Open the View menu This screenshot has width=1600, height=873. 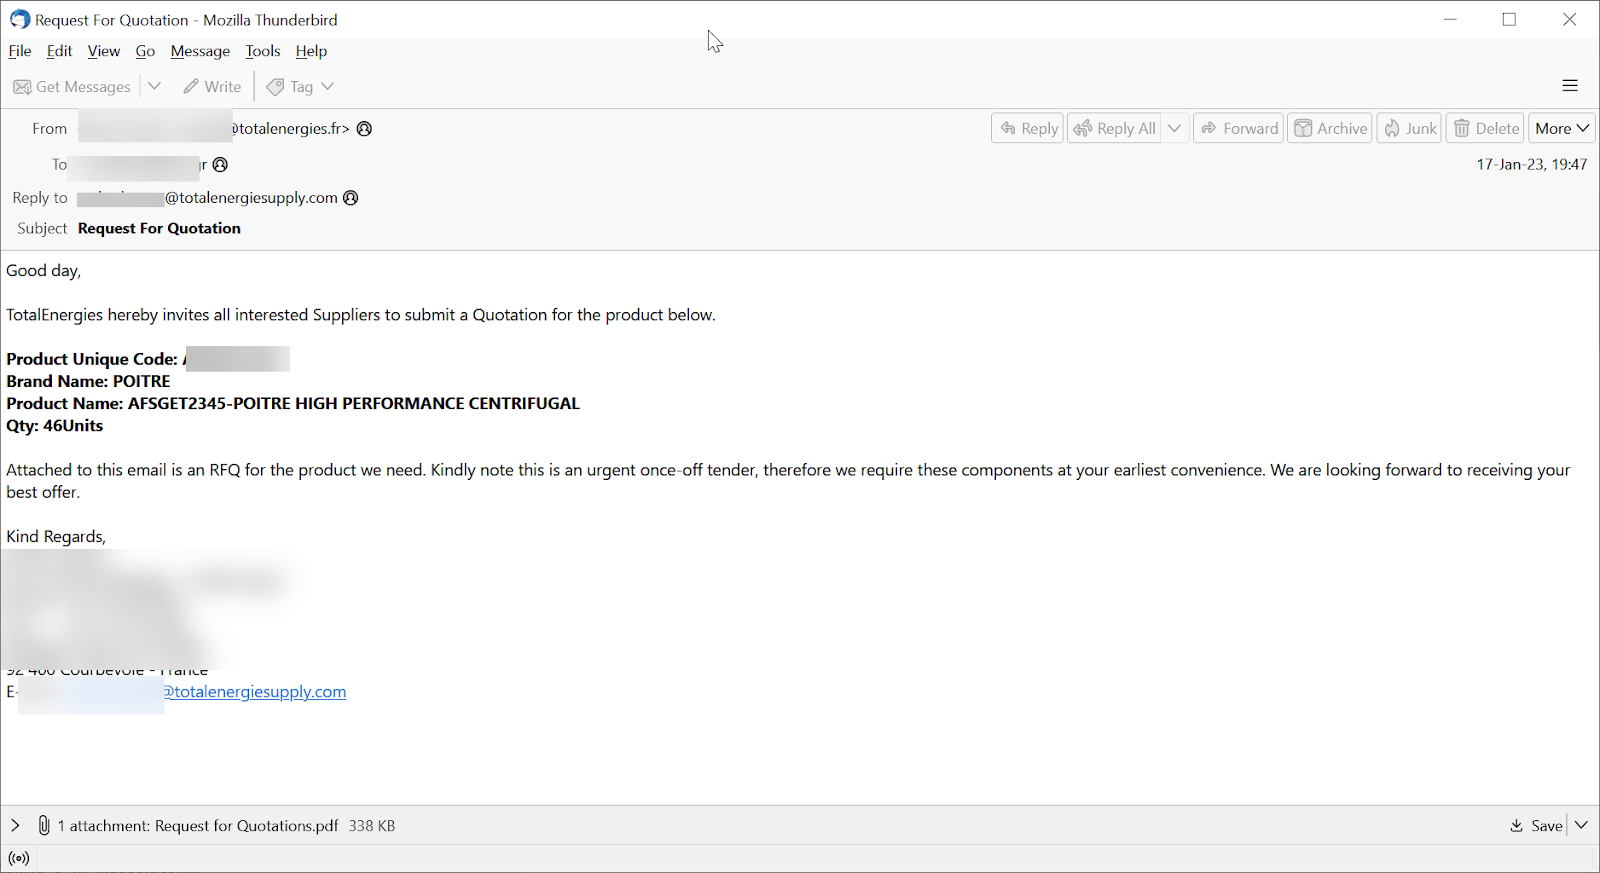pyautogui.click(x=104, y=51)
